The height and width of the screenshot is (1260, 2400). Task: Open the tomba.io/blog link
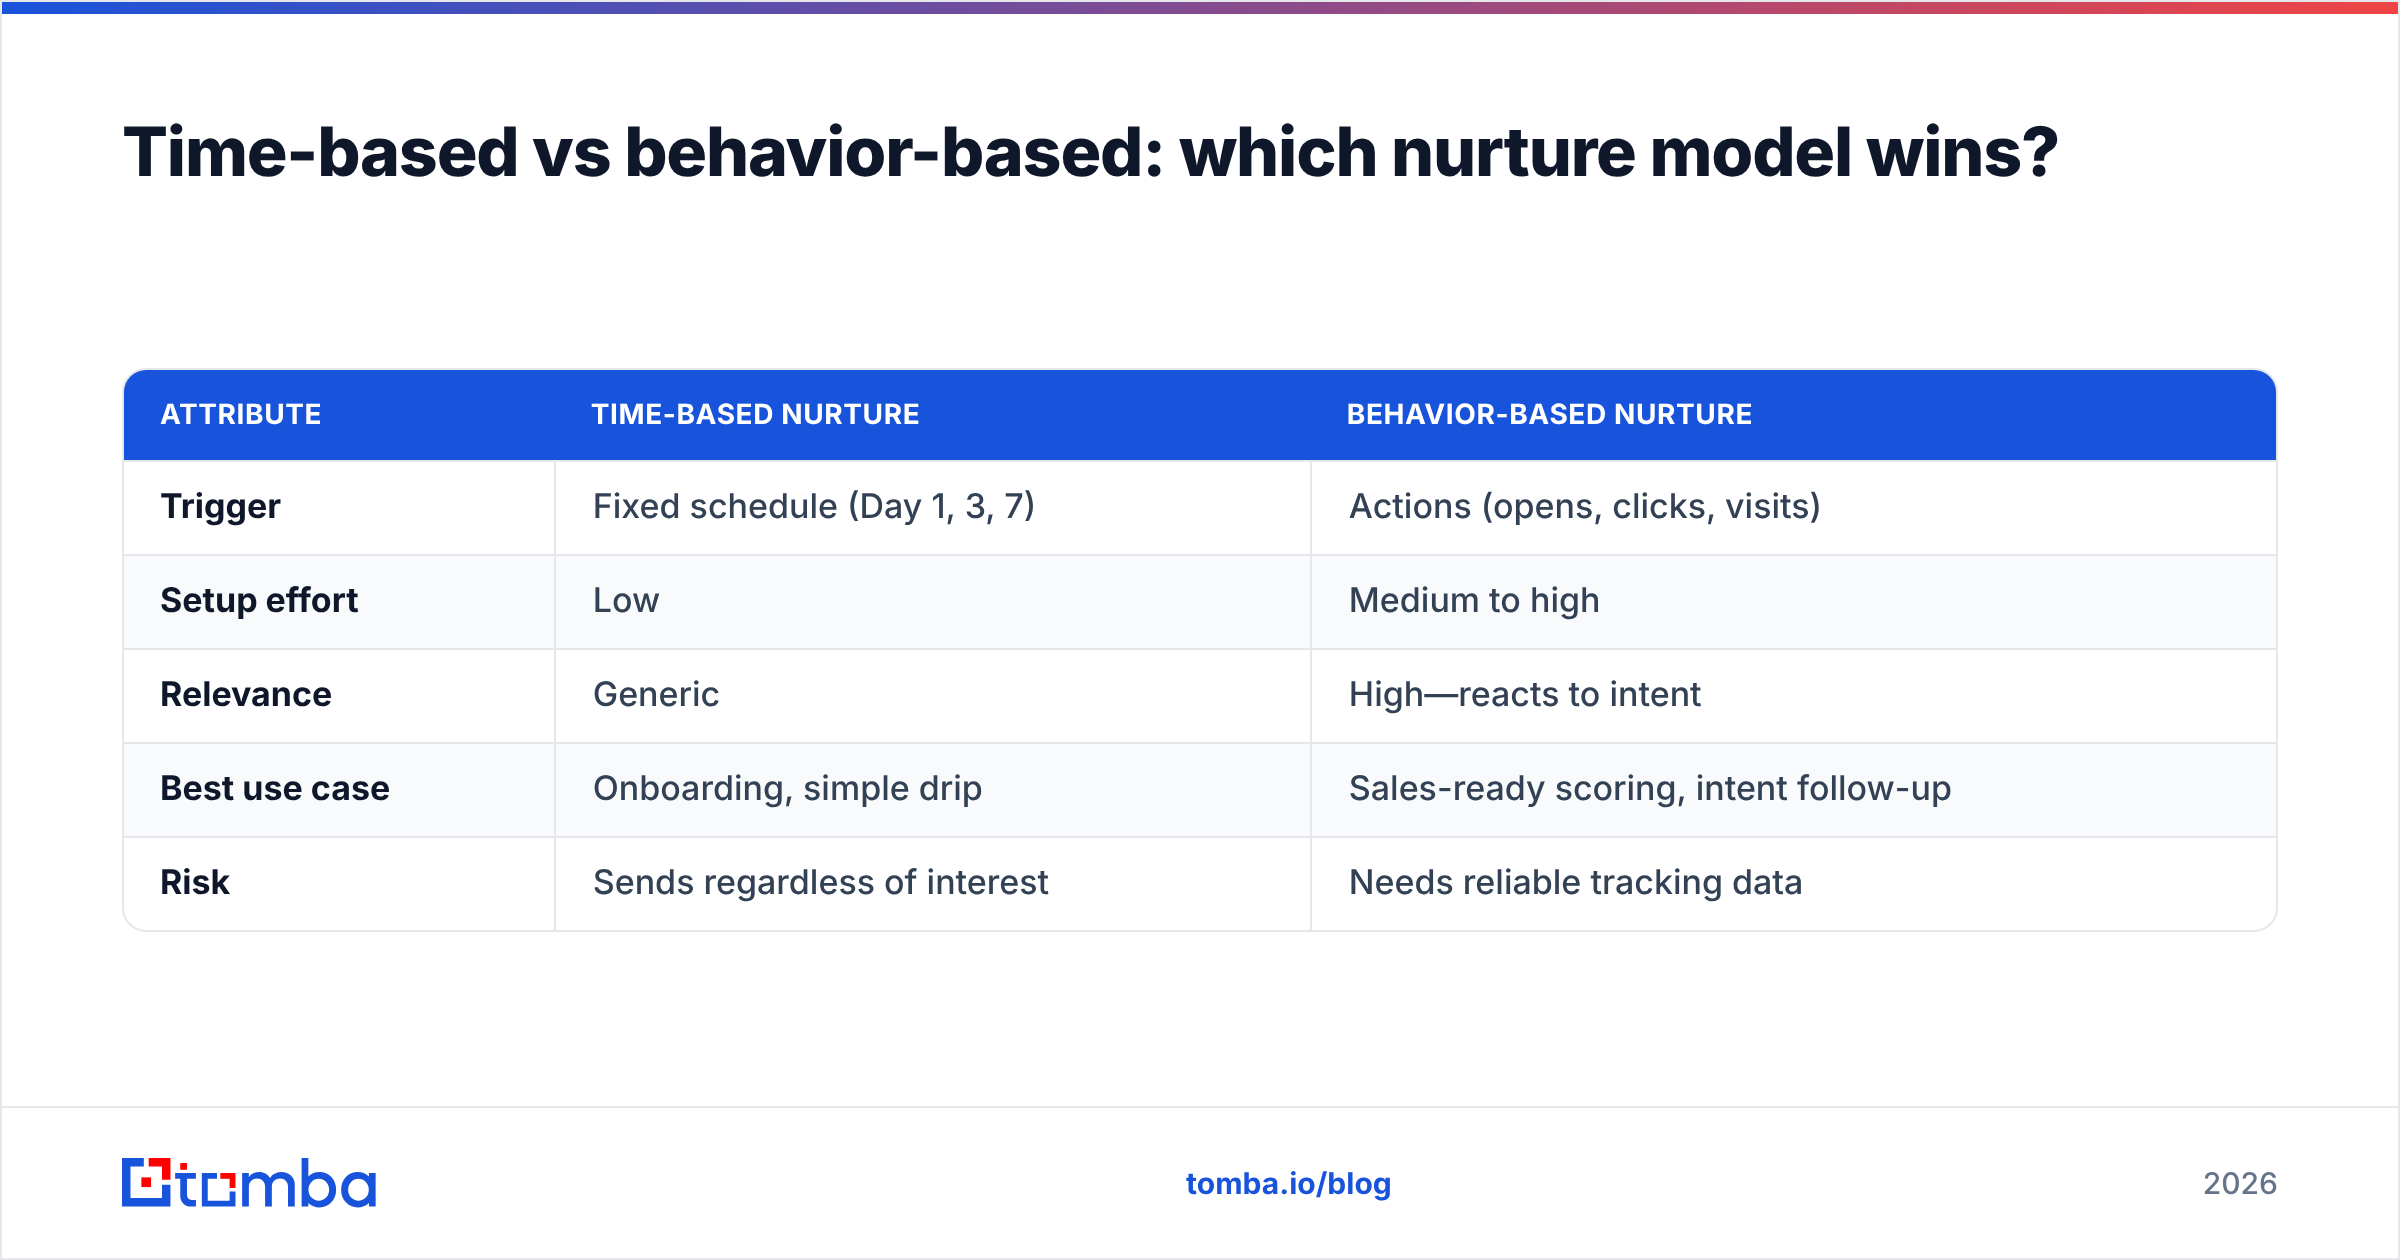click(x=1288, y=1184)
